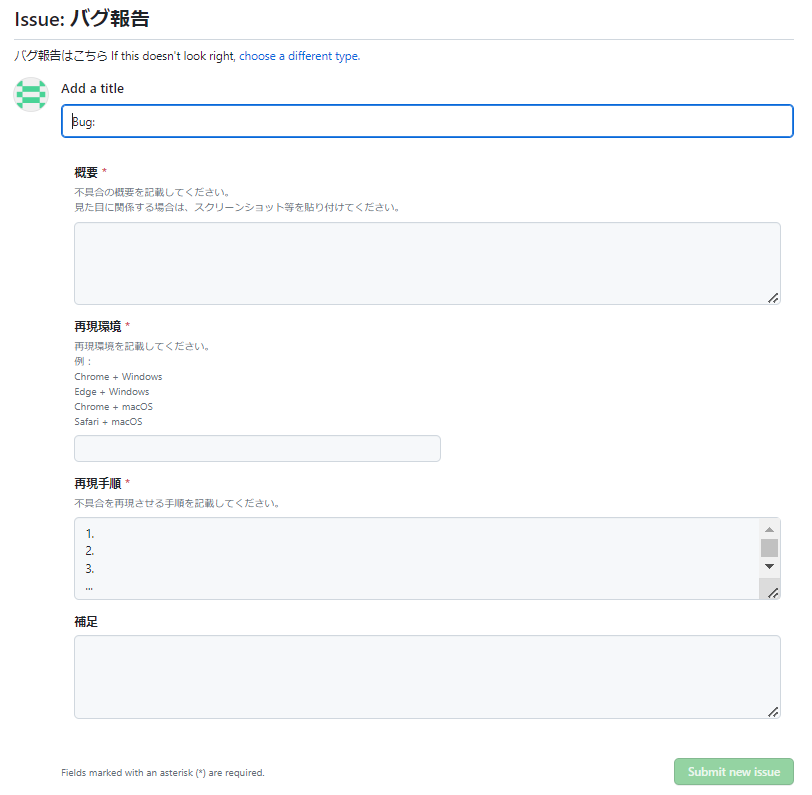Click the 'choose a different type' link
This screenshot has width=812, height=795.
tap(299, 56)
